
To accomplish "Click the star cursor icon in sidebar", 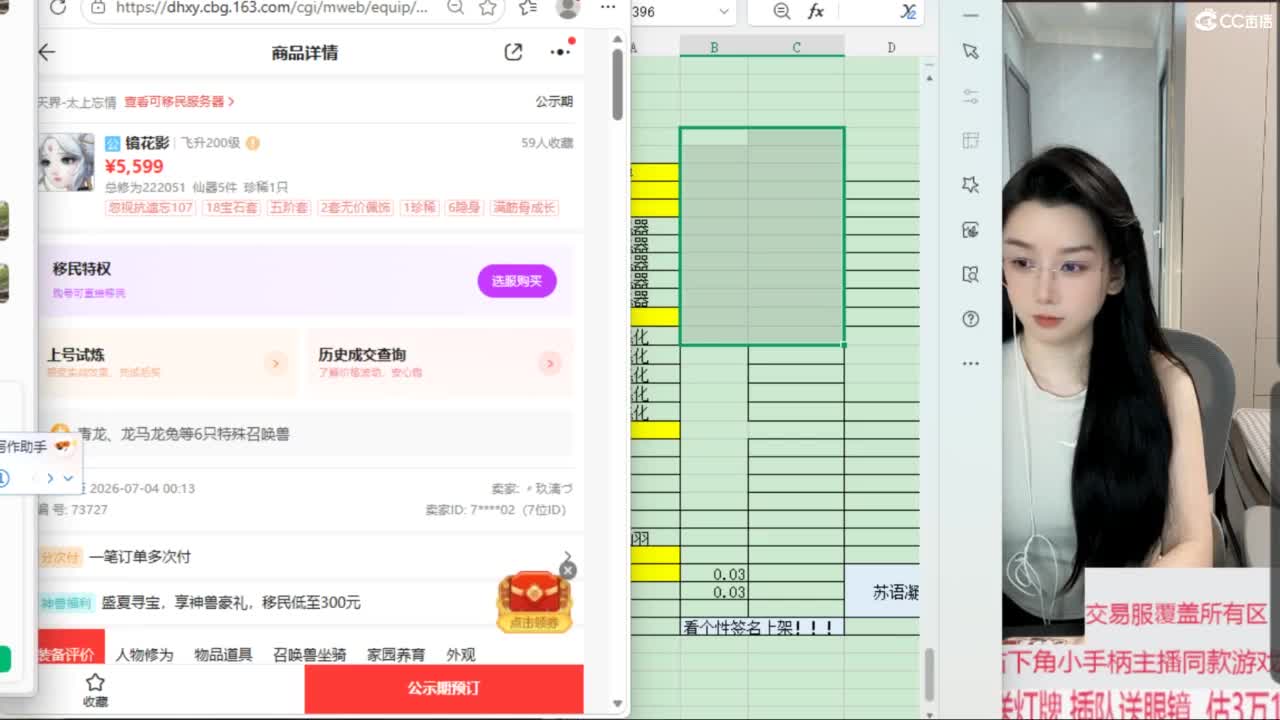I will [x=970, y=185].
